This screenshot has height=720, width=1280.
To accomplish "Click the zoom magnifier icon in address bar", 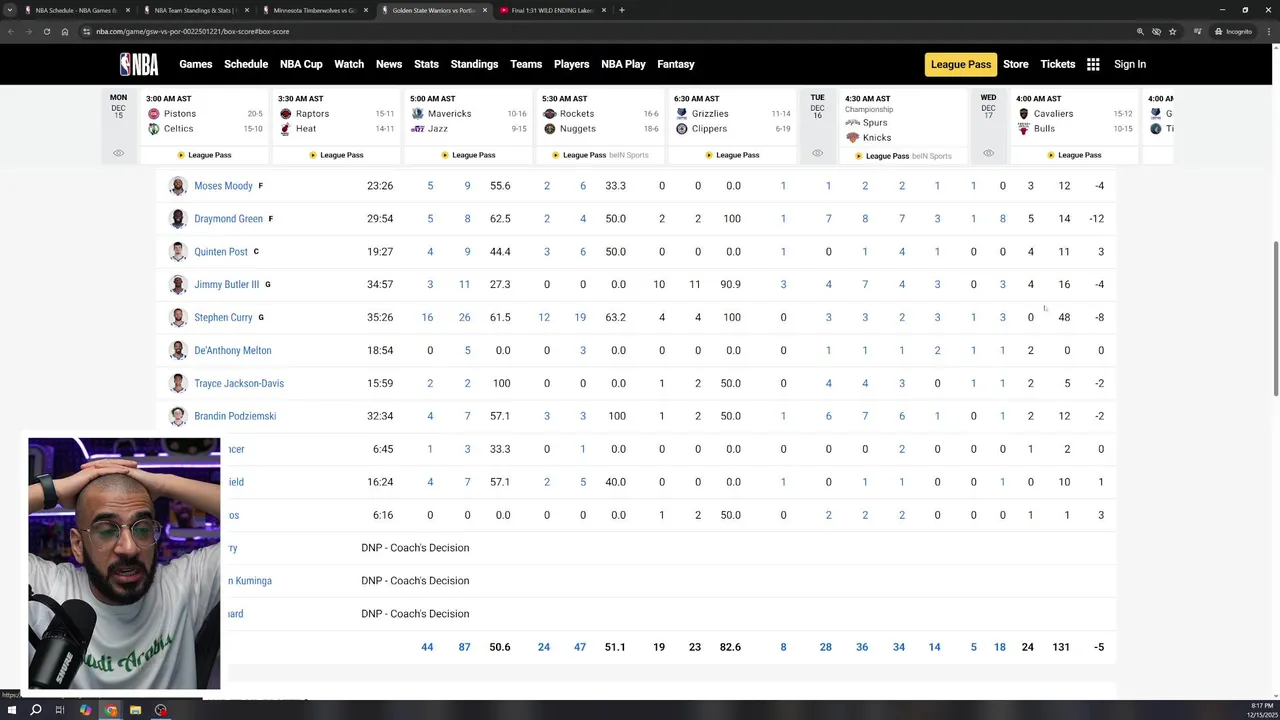I will pos(1138,31).
